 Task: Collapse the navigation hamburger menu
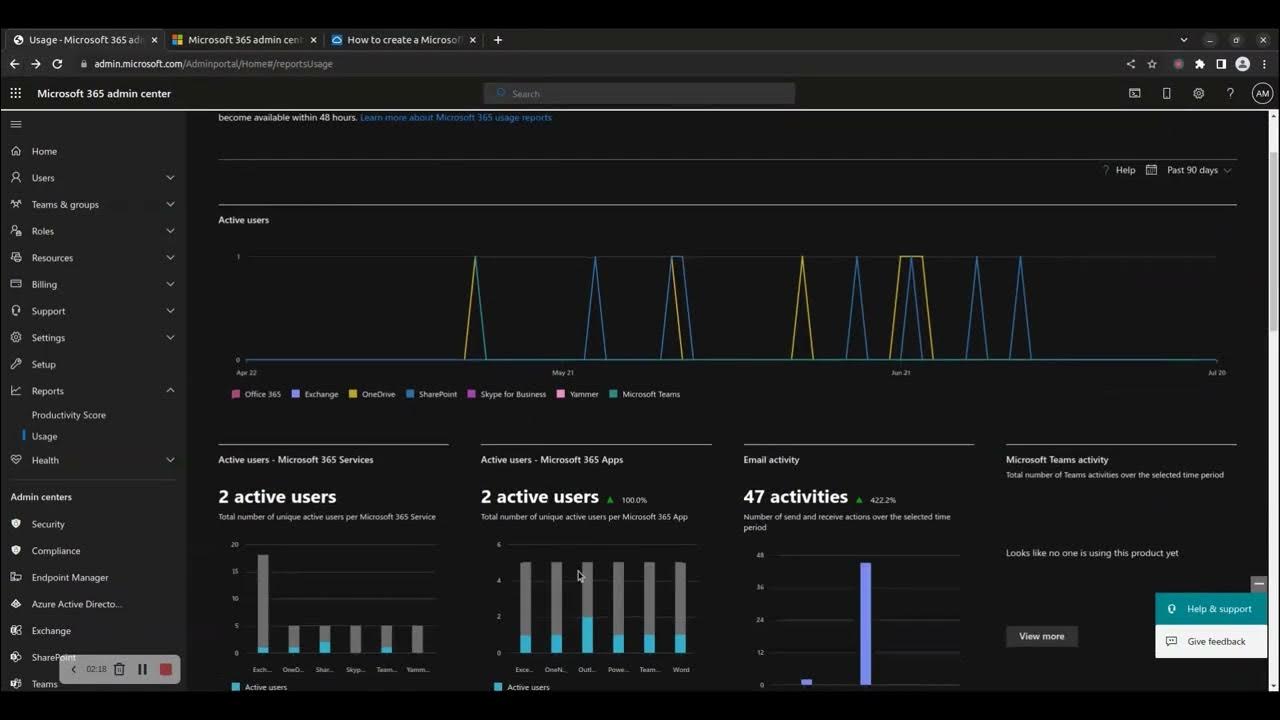16,124
